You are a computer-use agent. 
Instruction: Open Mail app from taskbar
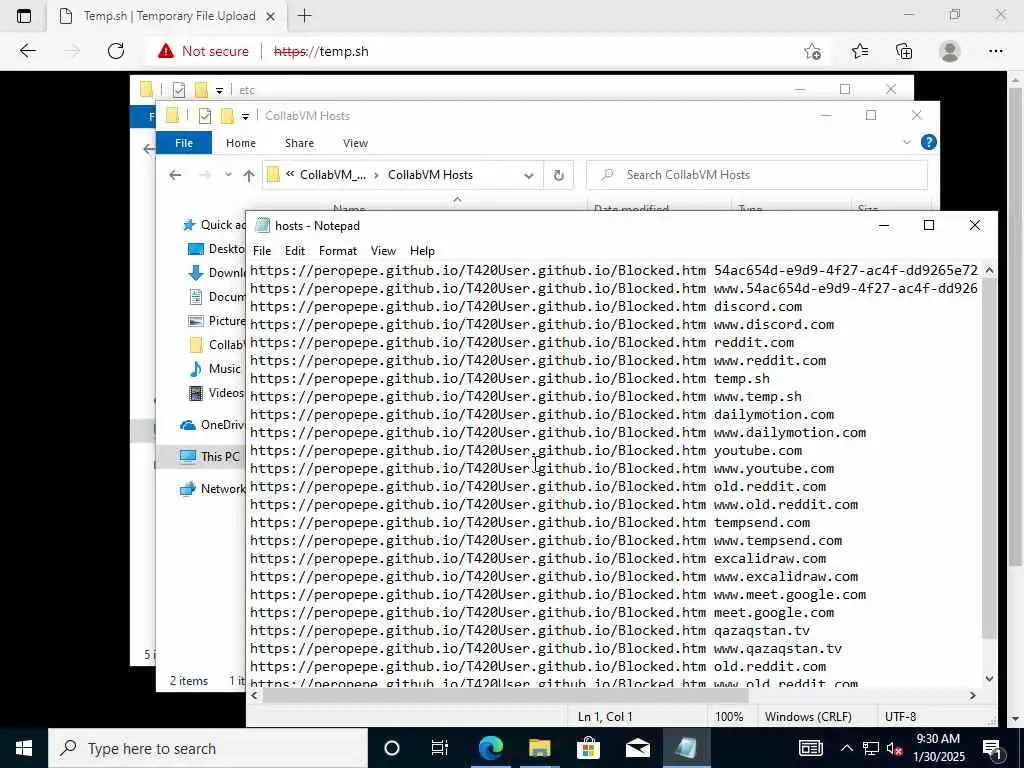point(637,748)
